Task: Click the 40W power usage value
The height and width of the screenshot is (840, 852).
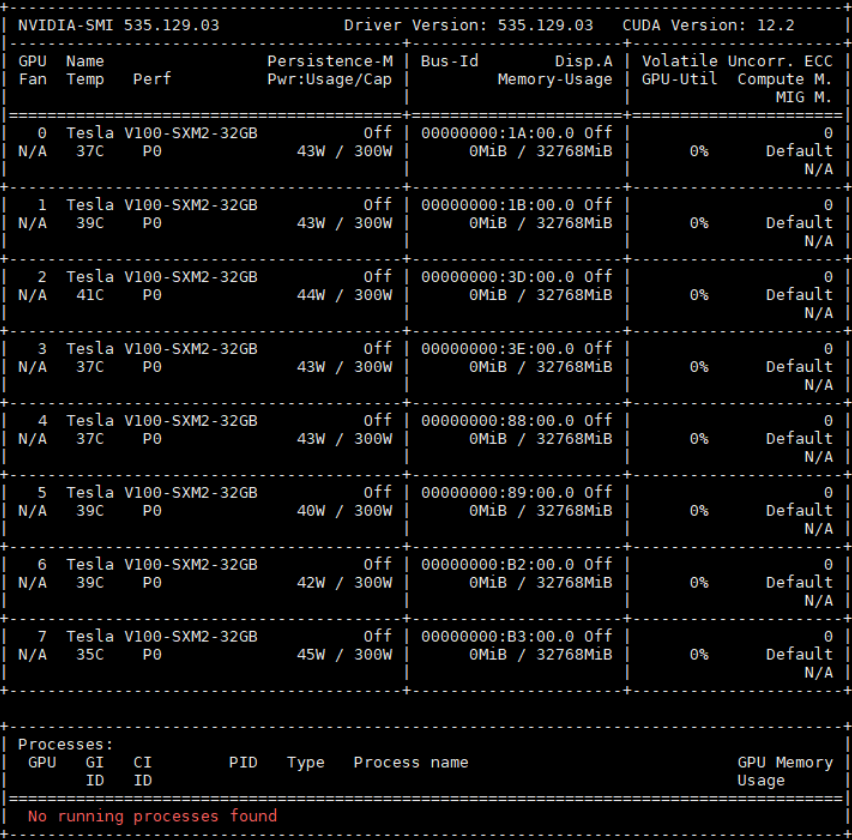Action: 311,511
